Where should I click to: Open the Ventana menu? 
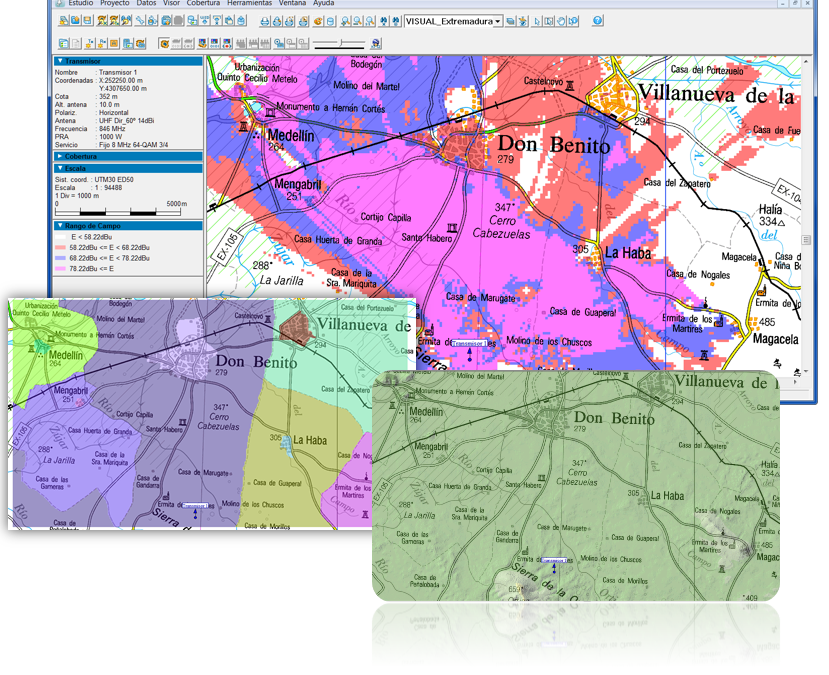click(x=292, y=3)
